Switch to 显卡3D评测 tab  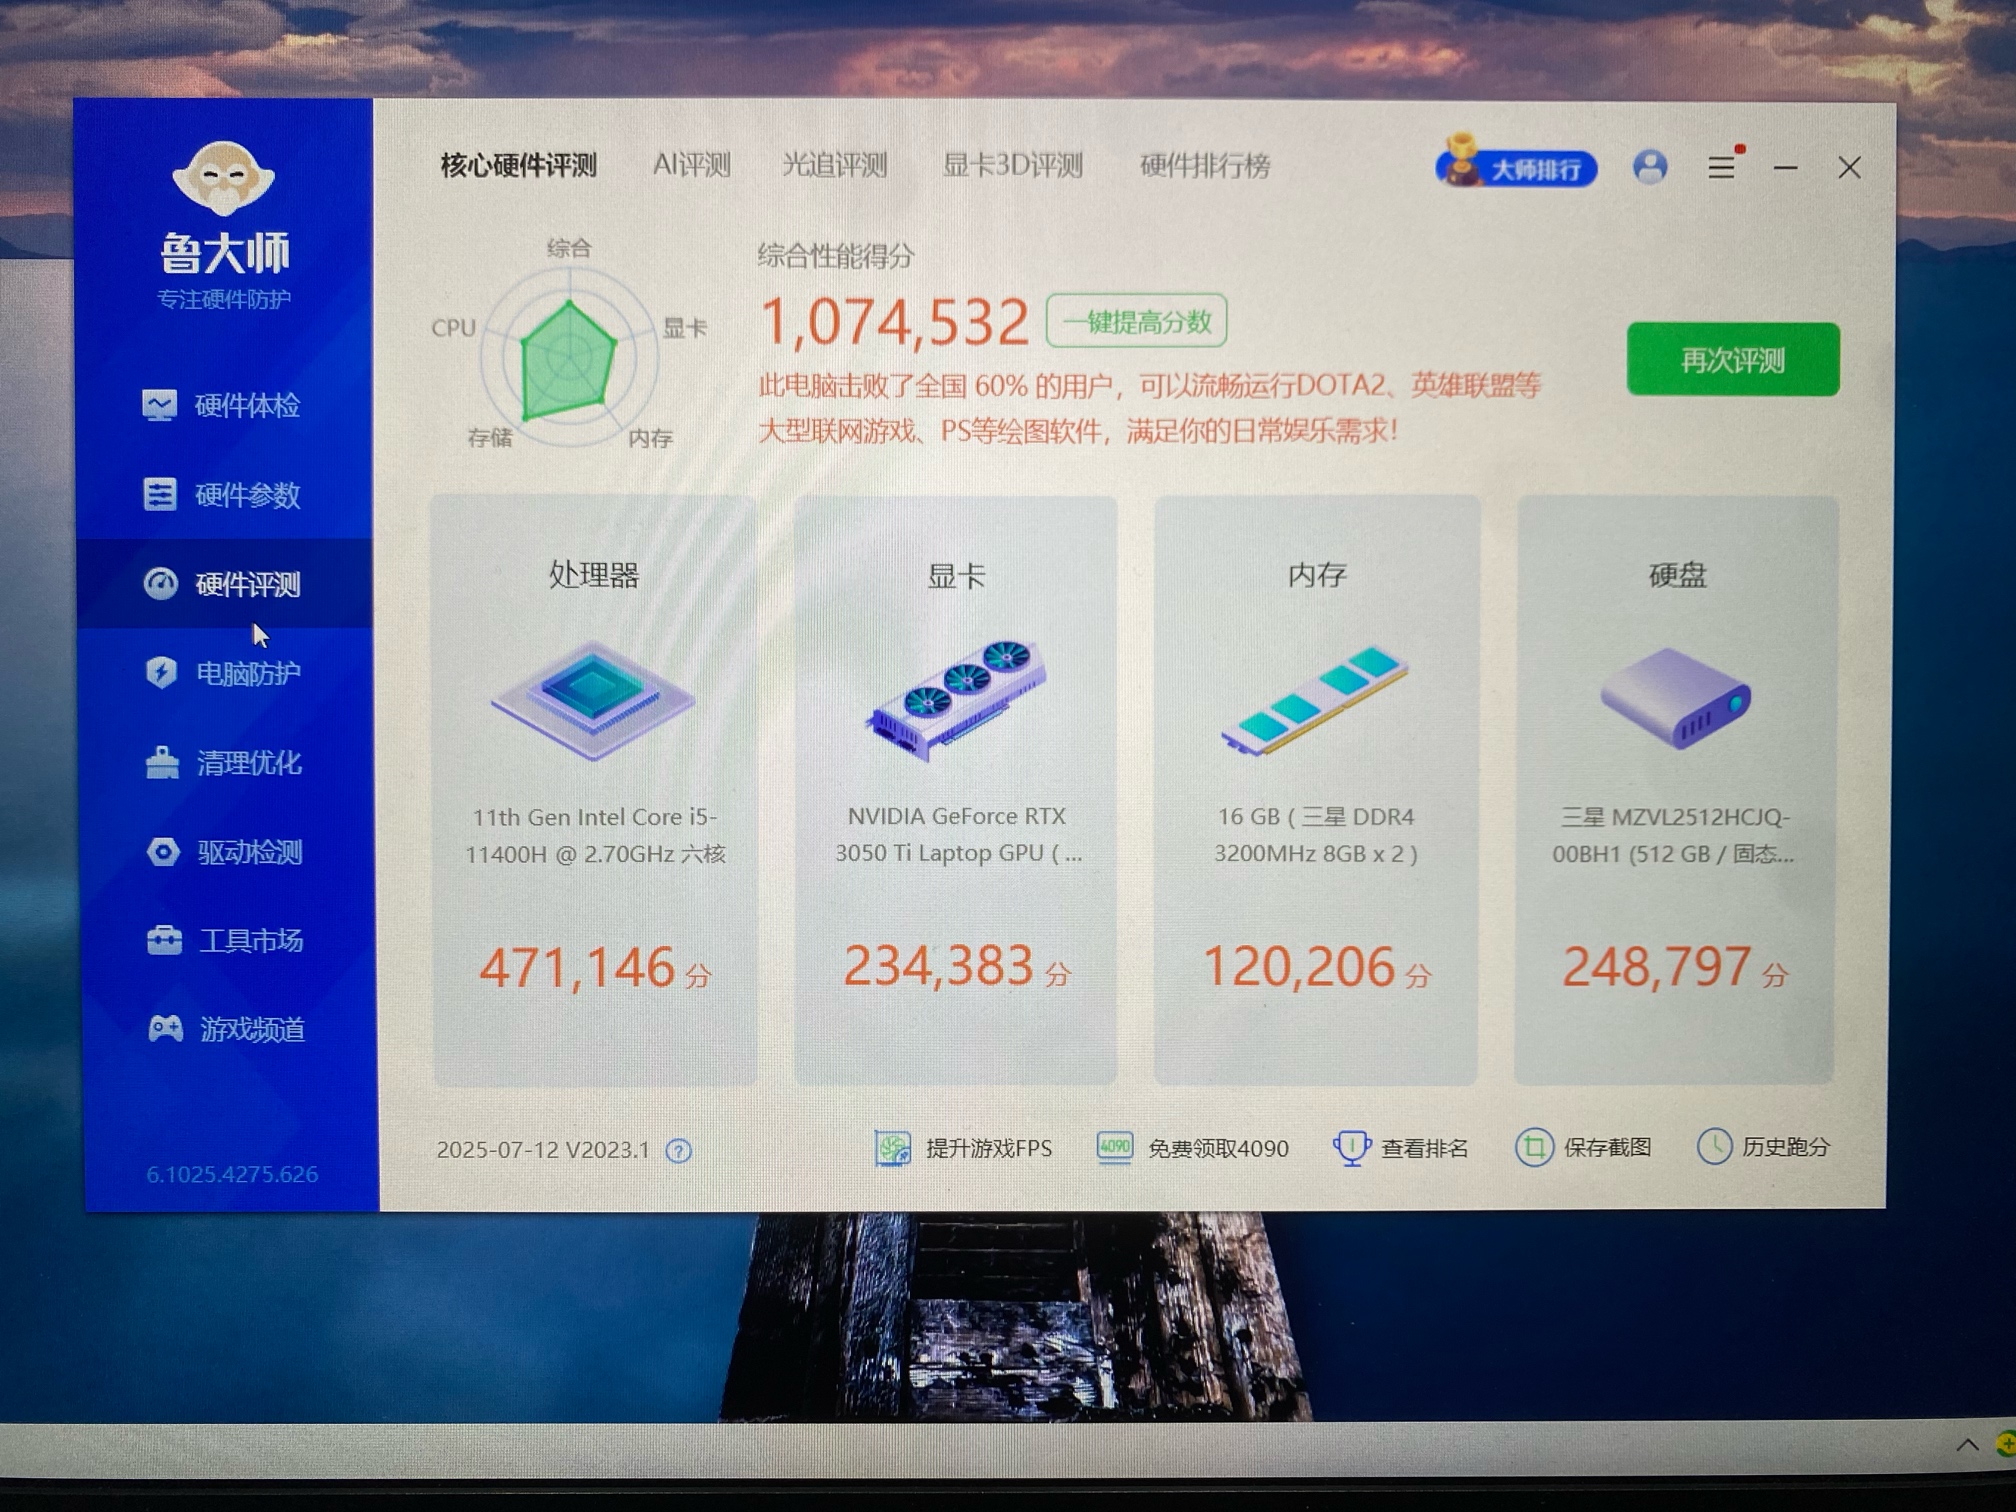(1012, 165)
